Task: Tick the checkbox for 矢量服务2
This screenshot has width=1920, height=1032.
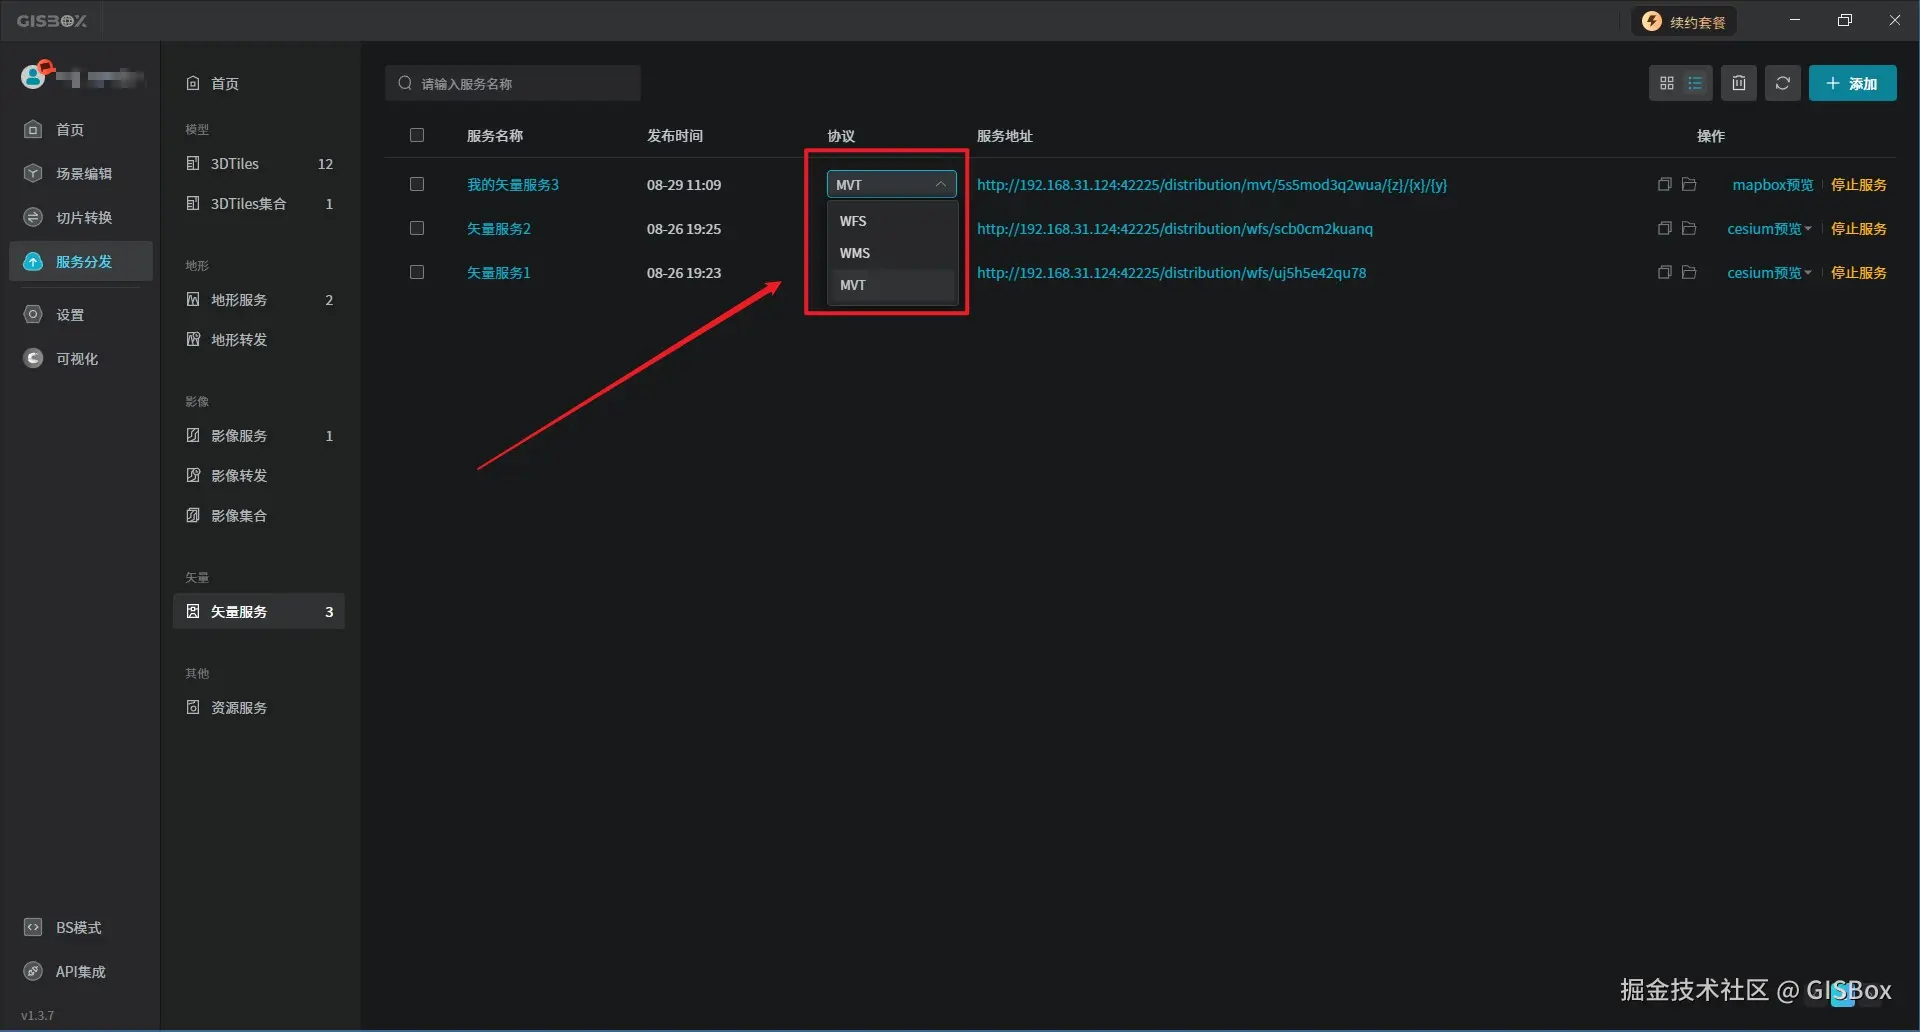Action: [x=417, y=229]
